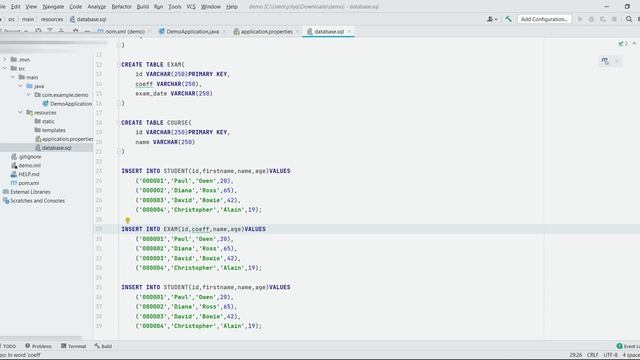Viewport: 640px width, 360px height.
Task: Click the UTF-8 encoding widget
Action: (610, 355)
